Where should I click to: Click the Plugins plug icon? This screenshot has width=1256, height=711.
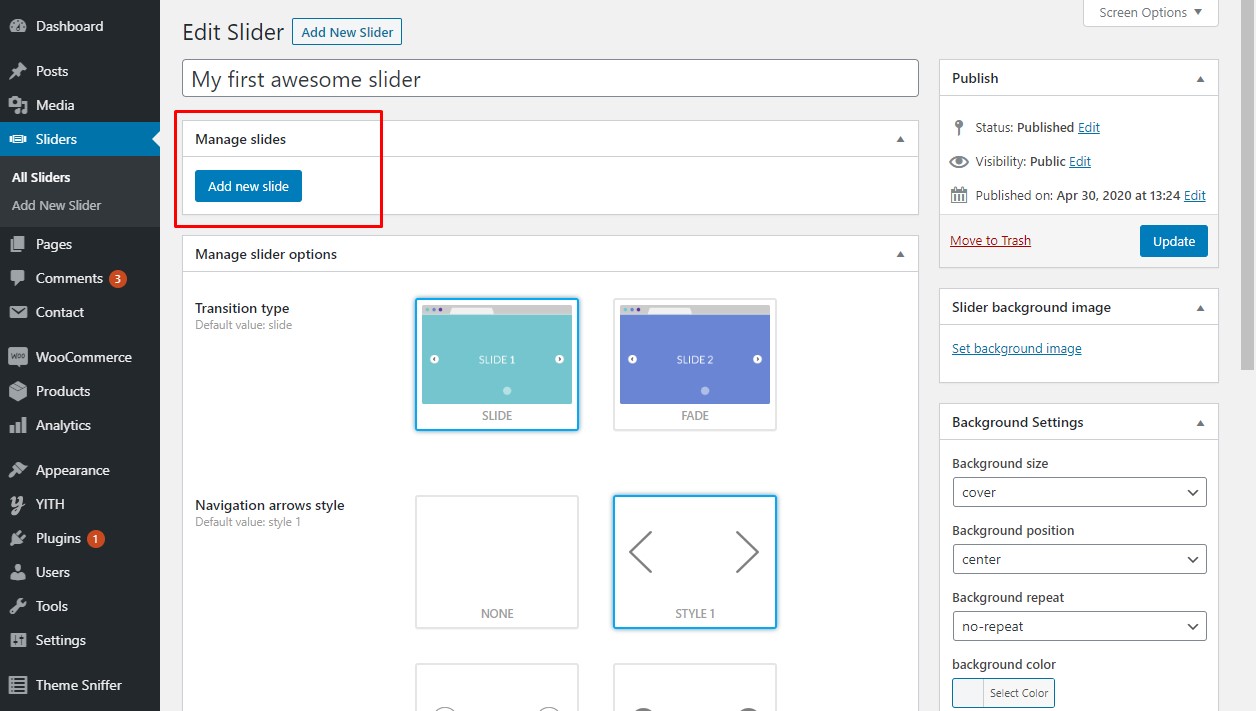(x=18, y=538)
